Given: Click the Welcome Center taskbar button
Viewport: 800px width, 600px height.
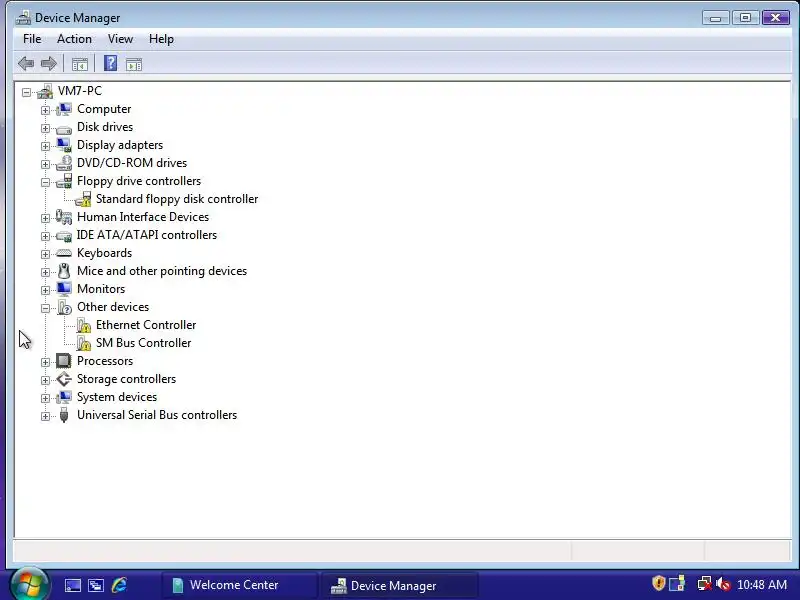Looking at the screenshot, I should [x=239, y=585].
